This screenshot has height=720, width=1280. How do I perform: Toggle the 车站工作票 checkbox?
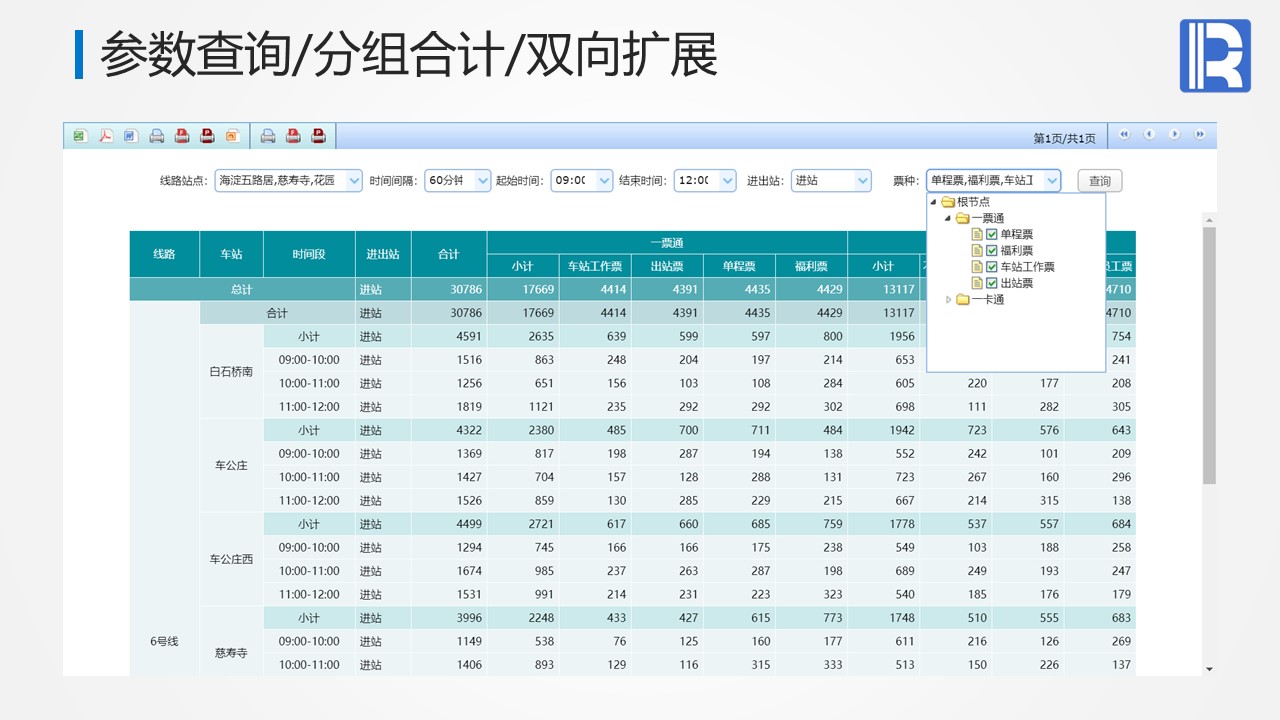[992, 267]
